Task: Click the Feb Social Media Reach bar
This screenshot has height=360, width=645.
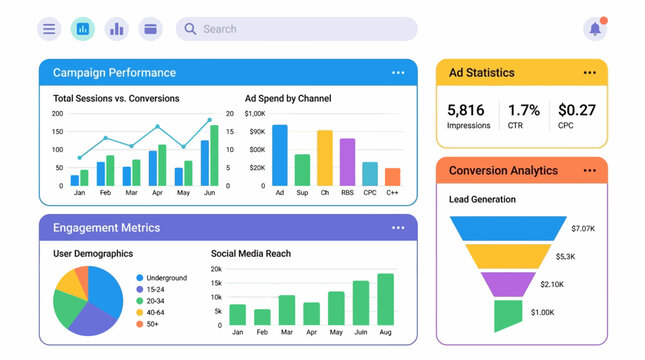Action: tap(262, 317)
